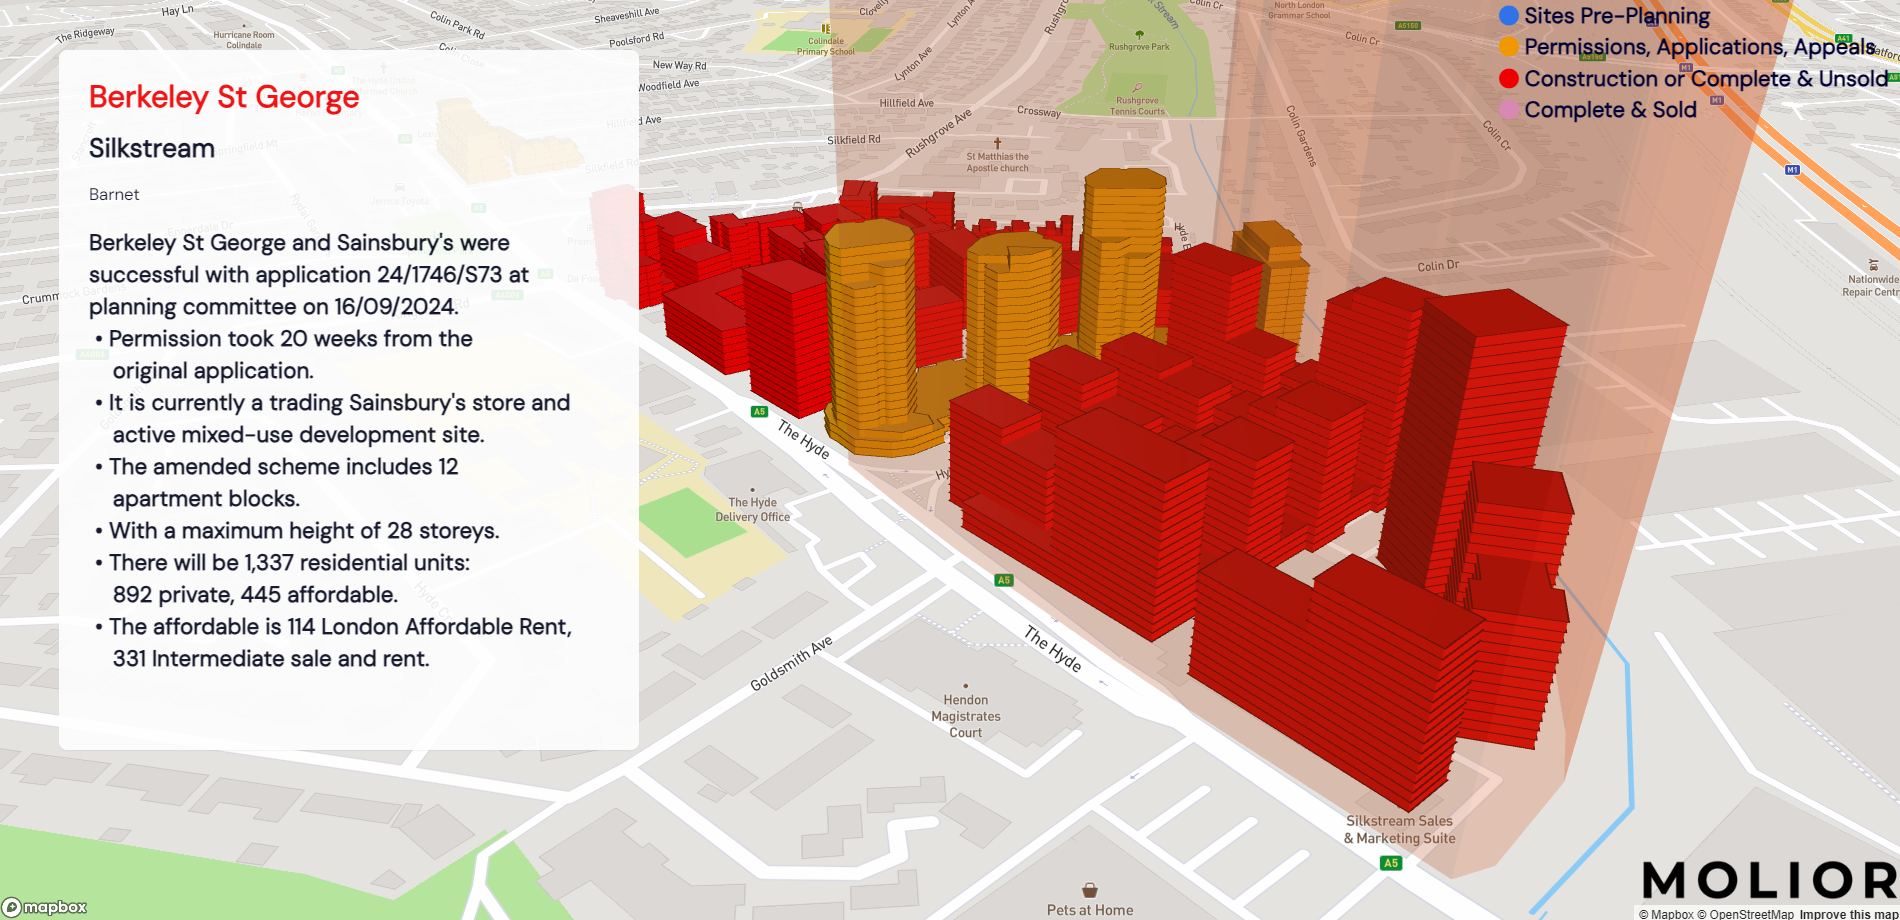Click the blue Sites Pre-Planning legend dot
The height and width of the screenshot is (920, 1900).
tap(1509, 16)
